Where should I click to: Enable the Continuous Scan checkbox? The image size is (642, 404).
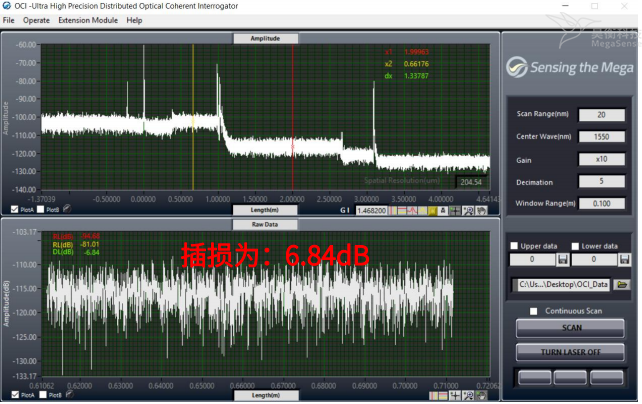click(533, 311)
